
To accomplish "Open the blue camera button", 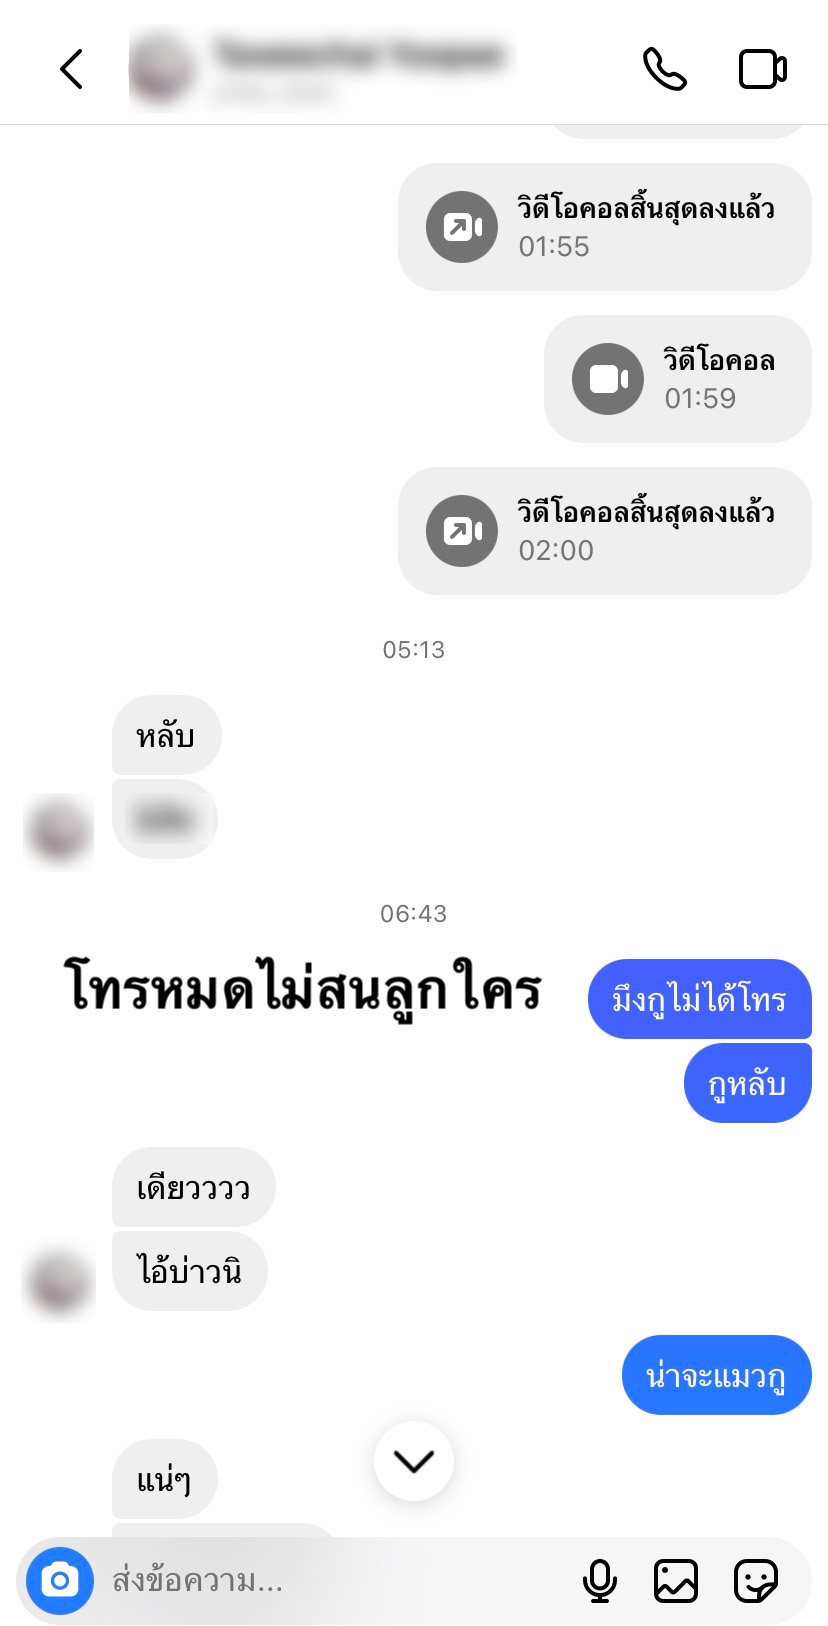I will click(60, 1581).
